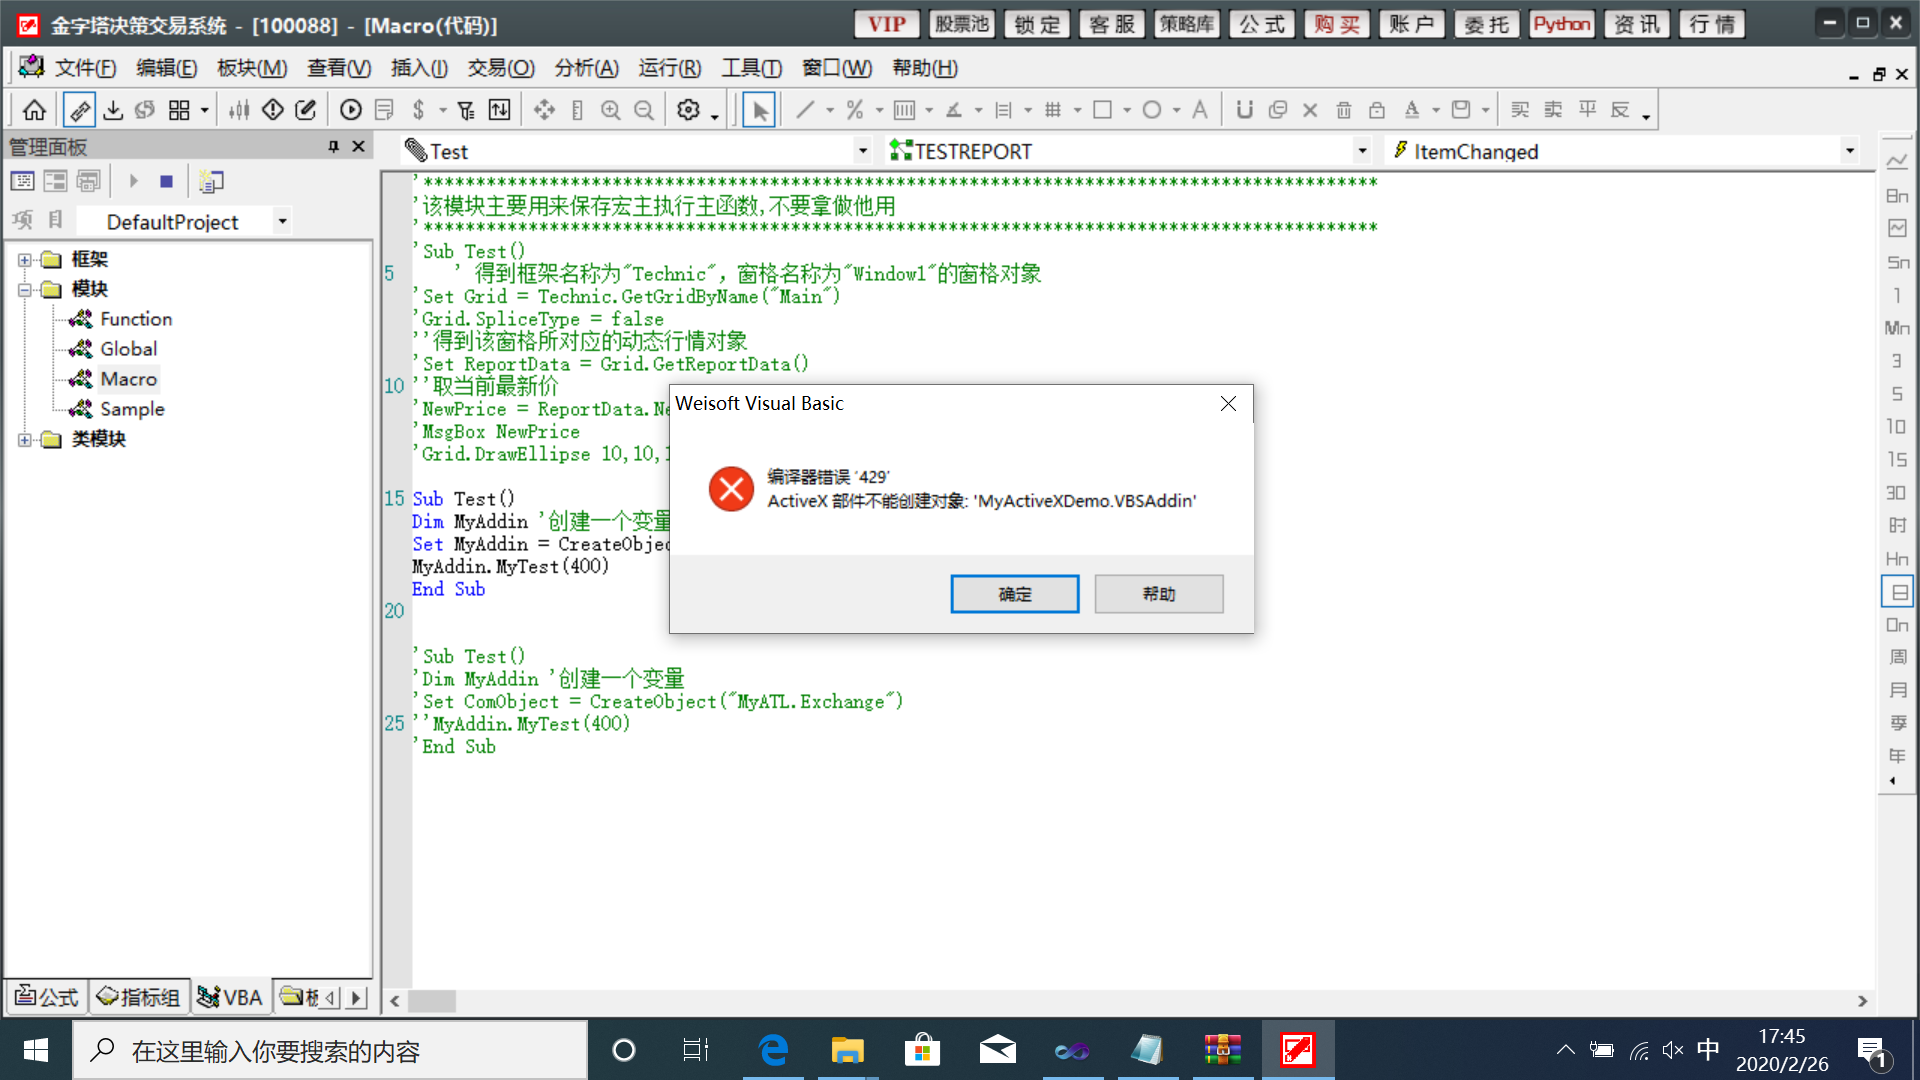The height and width of the screenshot is (1080, 1920).
Task: Open the 编辑(E) menu
Action: coord(166,68)
